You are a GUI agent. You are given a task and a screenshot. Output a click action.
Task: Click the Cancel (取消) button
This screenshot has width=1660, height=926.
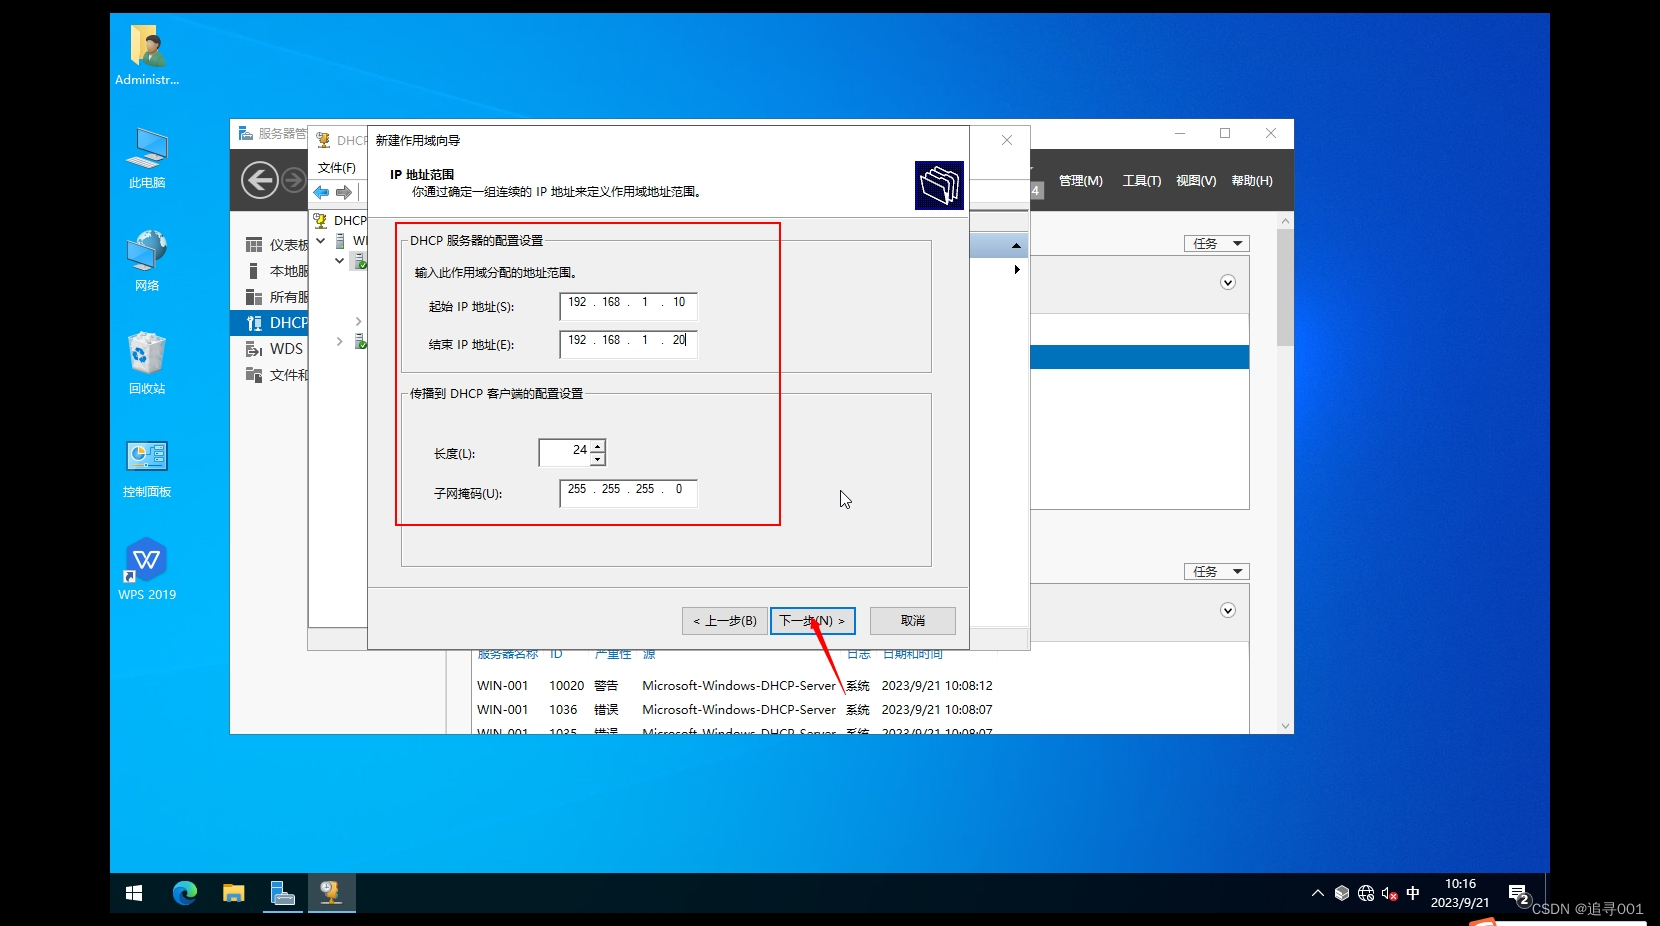913,621
